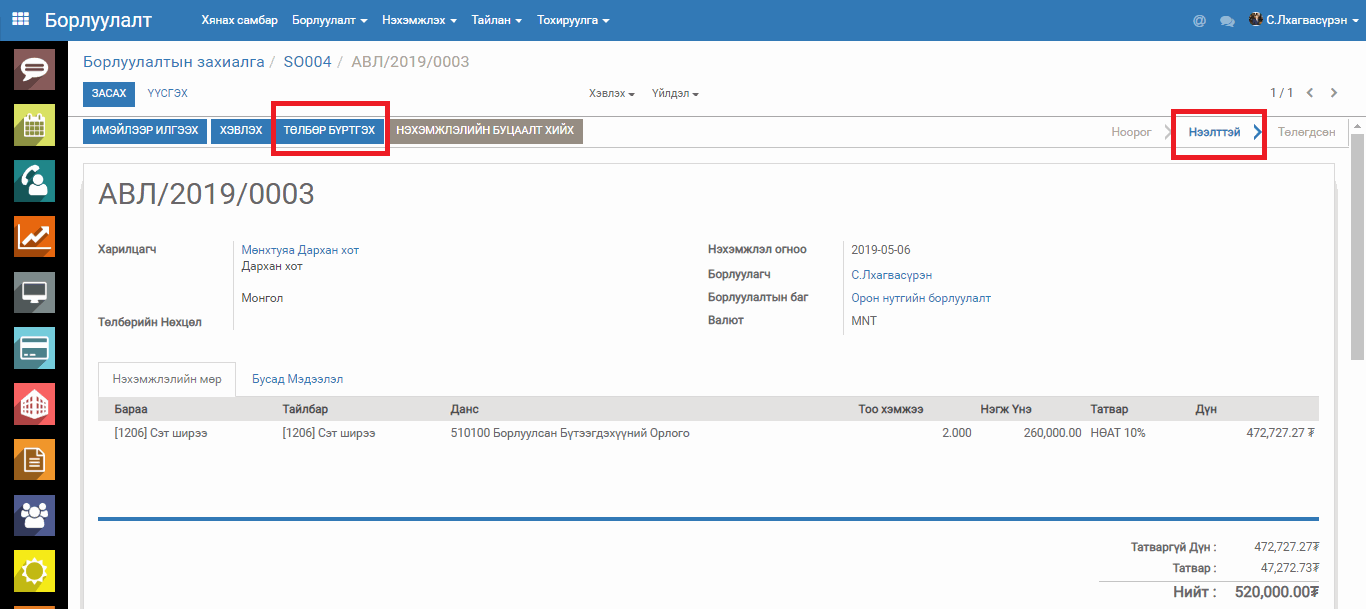The image size is (1366, 609).
Task: Click the conversations icon in top bar
Action: tap(1227, 20)
